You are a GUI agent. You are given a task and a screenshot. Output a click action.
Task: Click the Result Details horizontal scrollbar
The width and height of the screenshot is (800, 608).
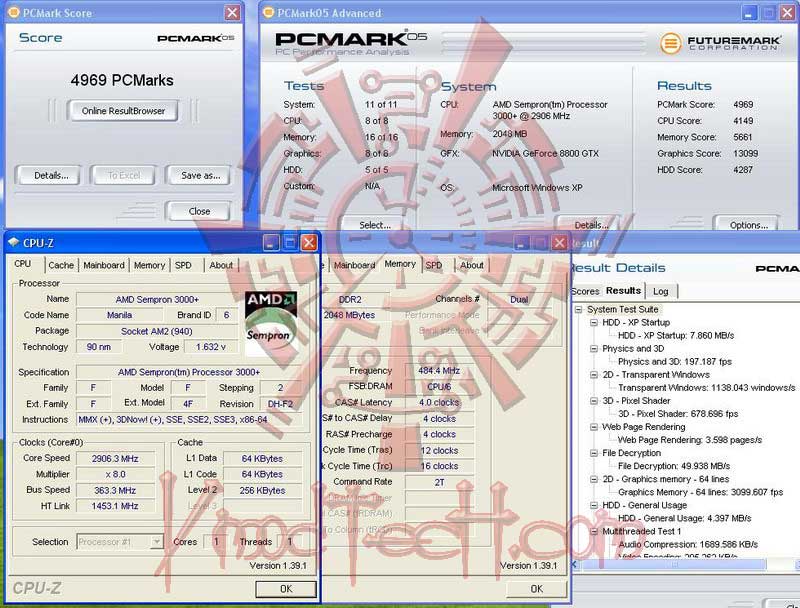pyautogui.click(x=673, y=564)
